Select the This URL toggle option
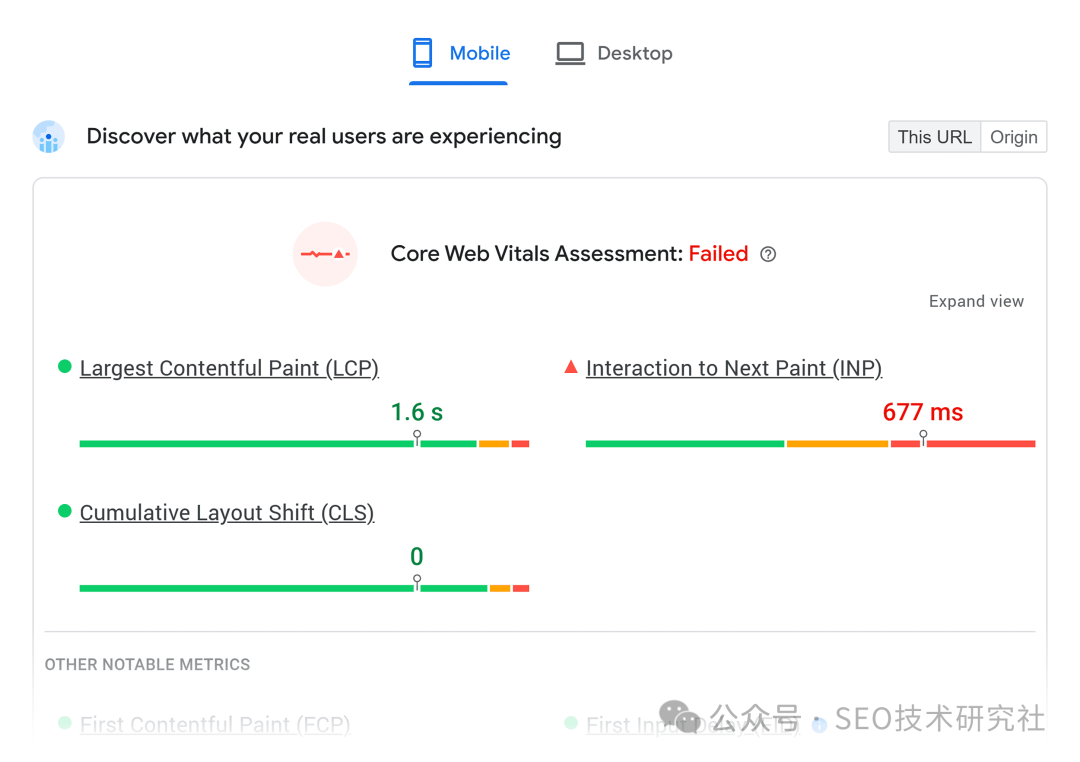 pyautogui.click(x=934, y=137)
